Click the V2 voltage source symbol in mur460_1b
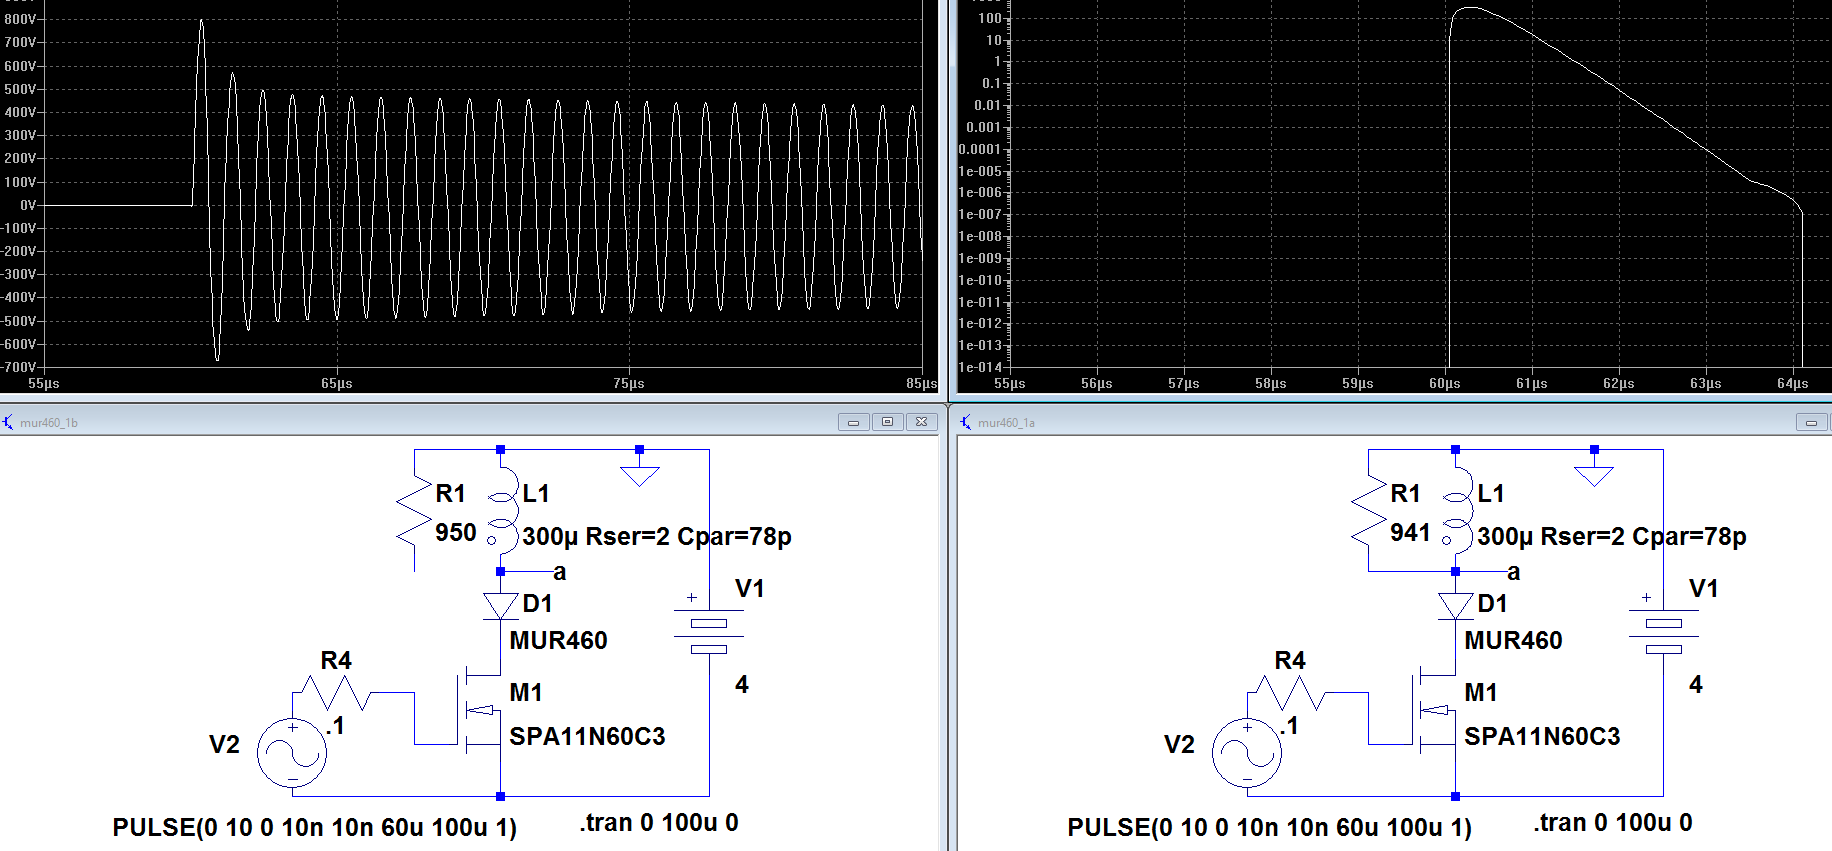The image size is (1832, 851). click(x=292, y=753)
